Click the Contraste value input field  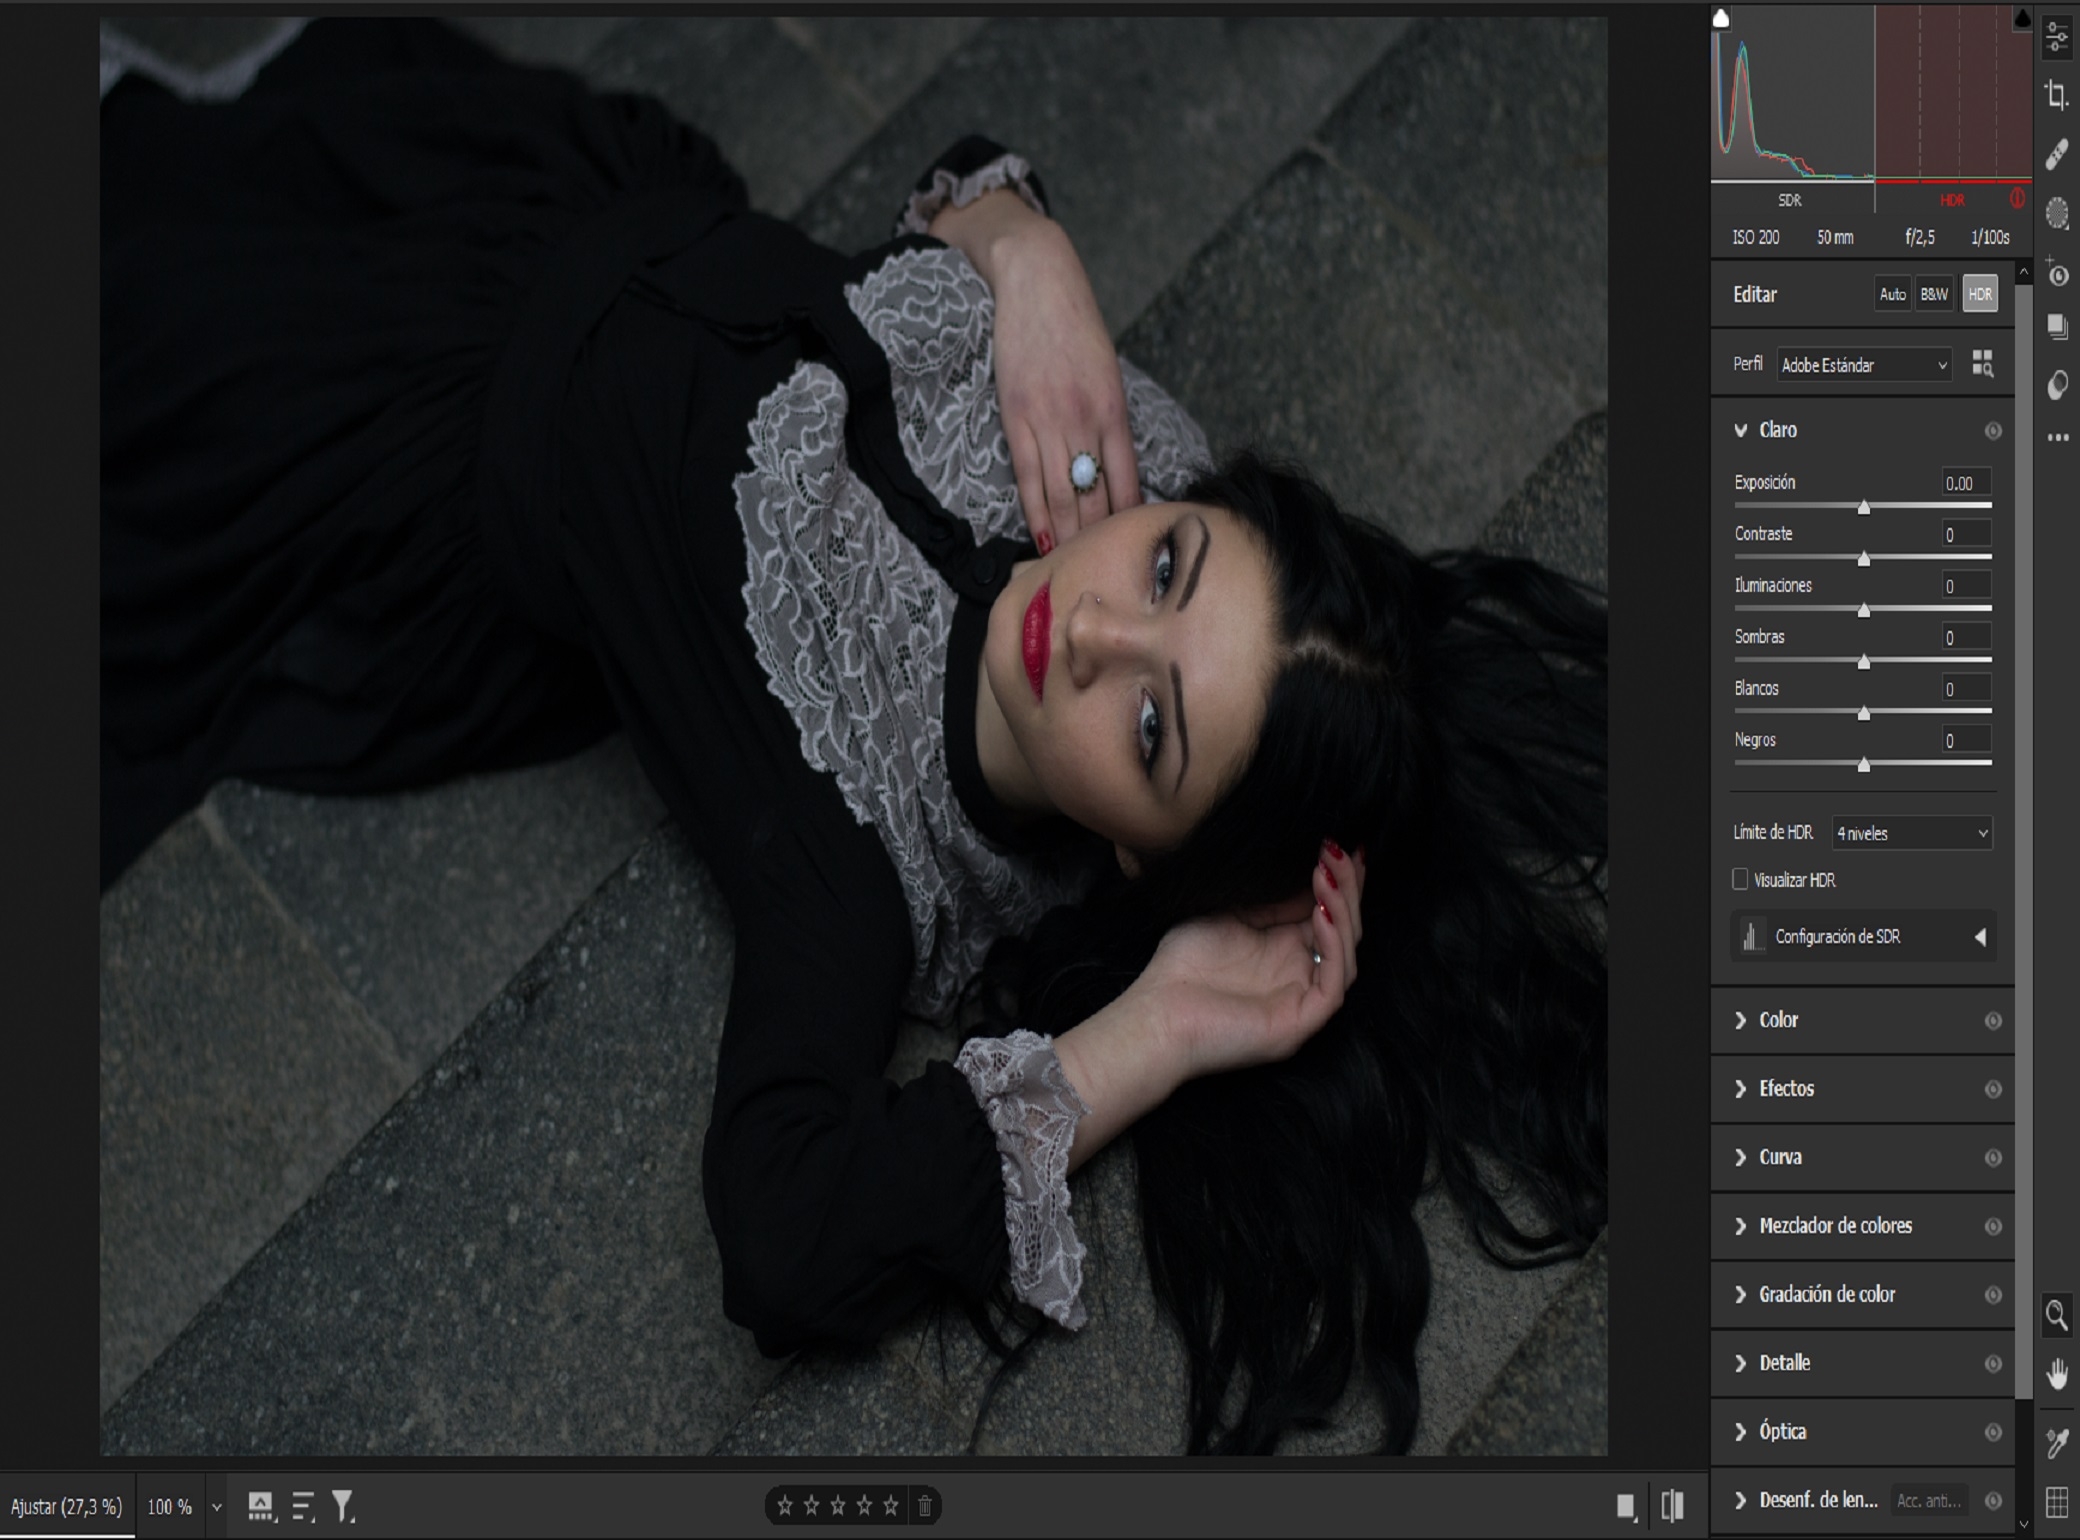(1965, 534)
